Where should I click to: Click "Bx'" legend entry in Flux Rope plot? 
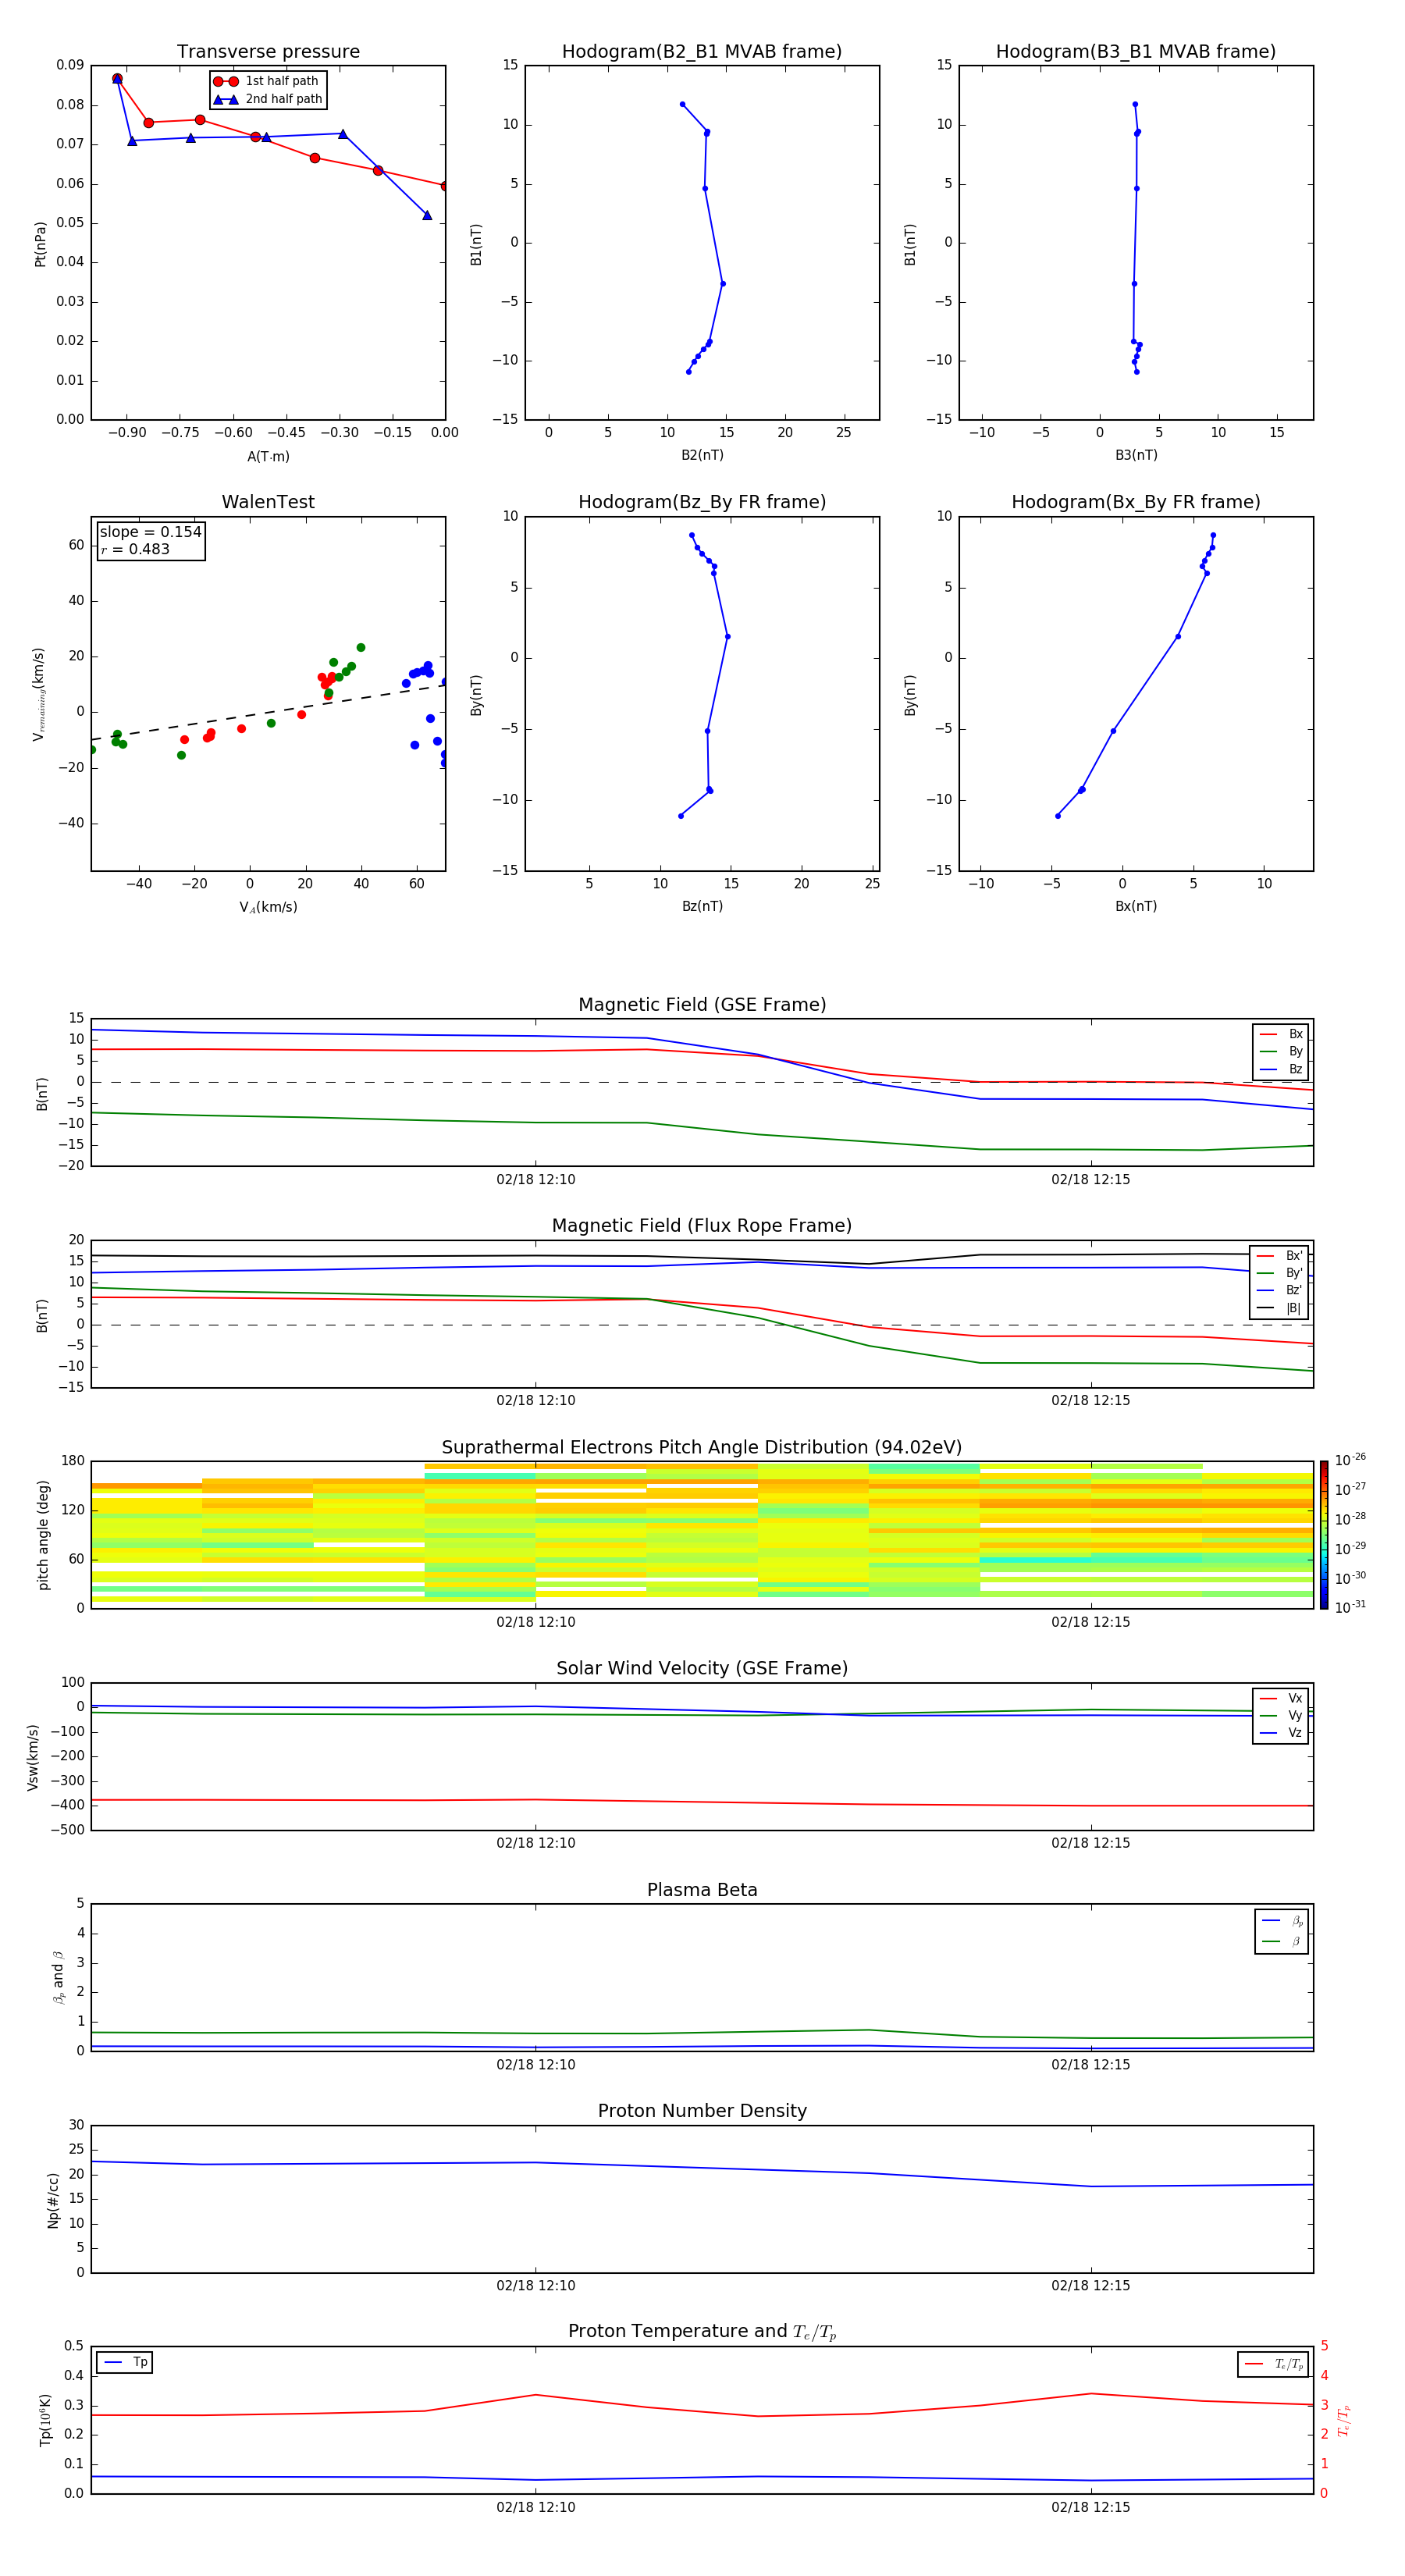pos(1280,1256)
